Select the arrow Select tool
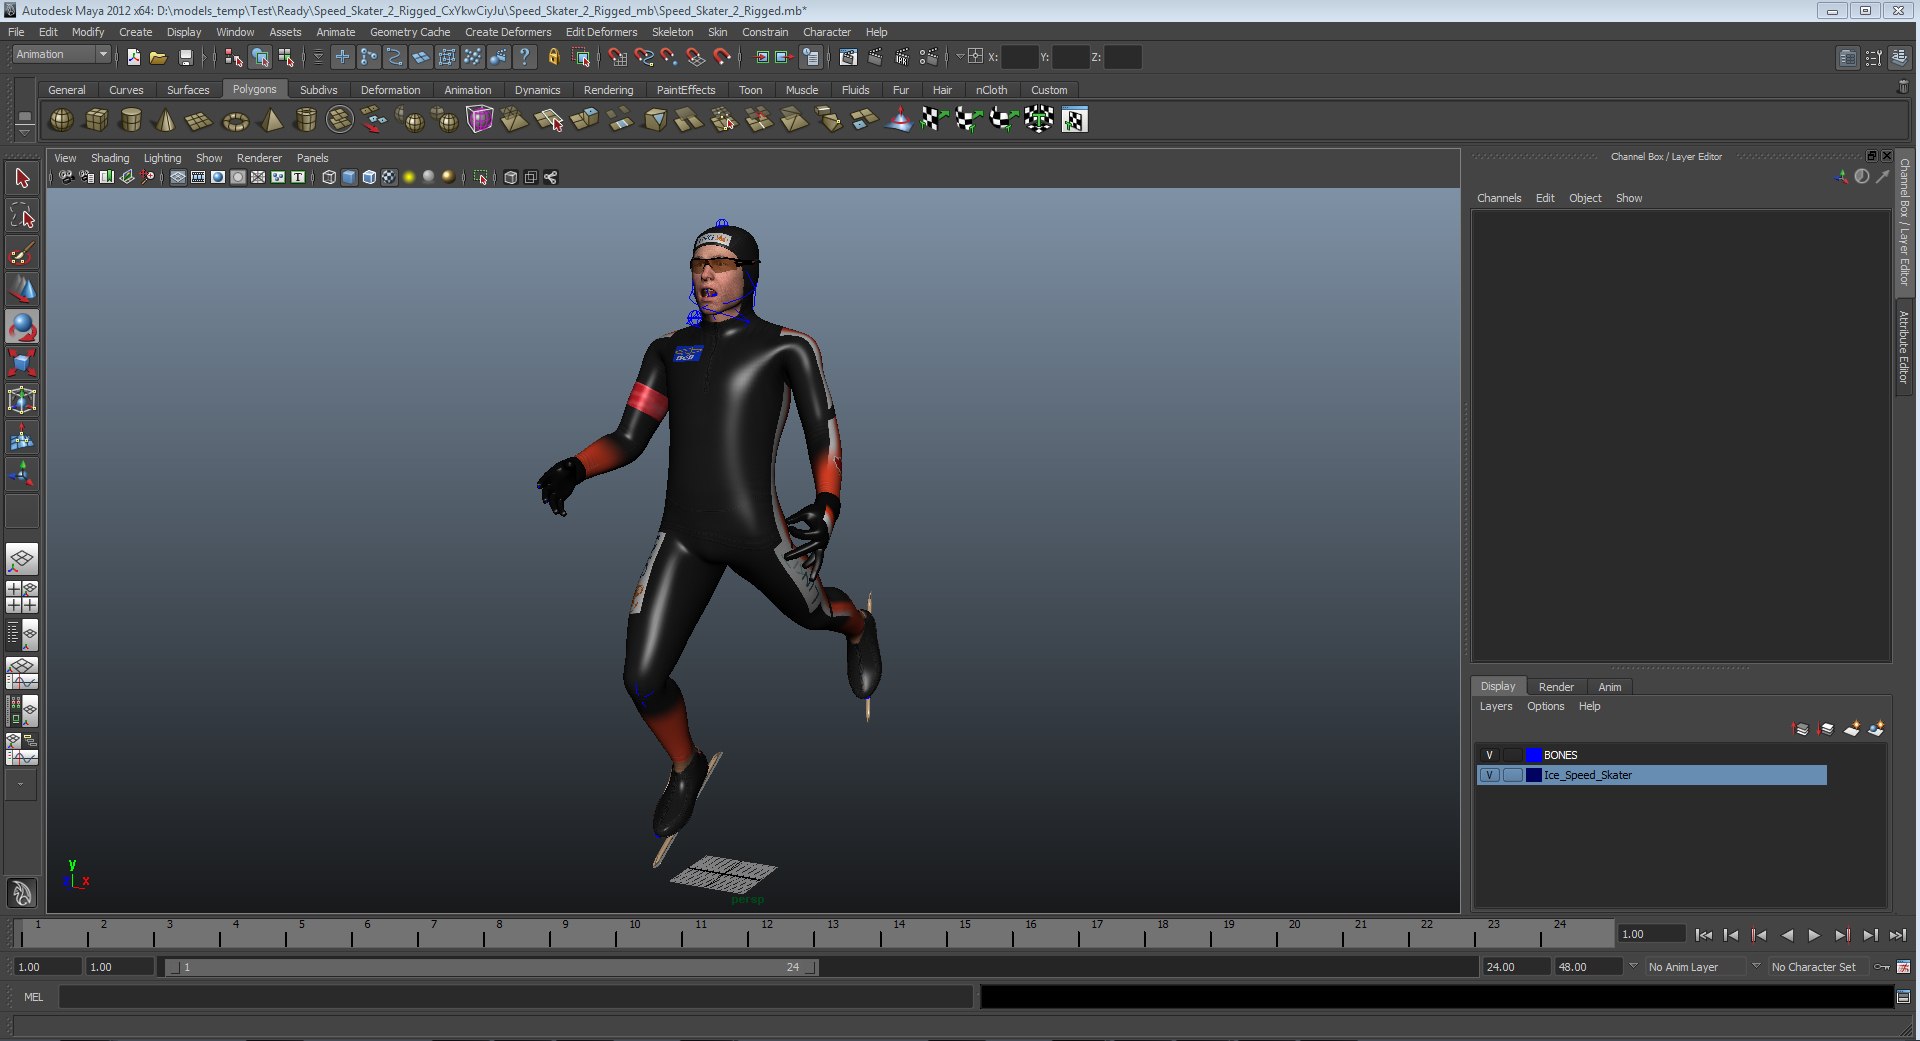1920x1041 pixels. [x=22, y=179]
